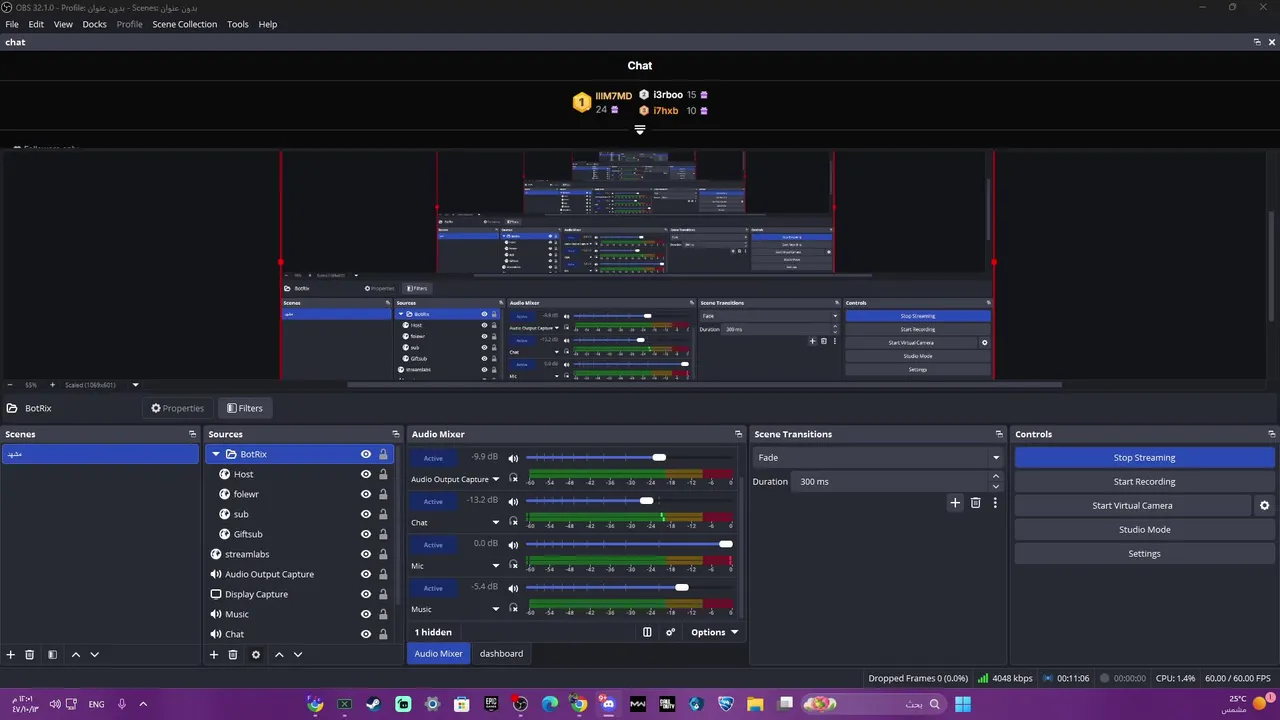The height and width of the screenshot is (720, 1280).
Task: Select the Audio Mixer tab
Action: click(x=438, y=654)
